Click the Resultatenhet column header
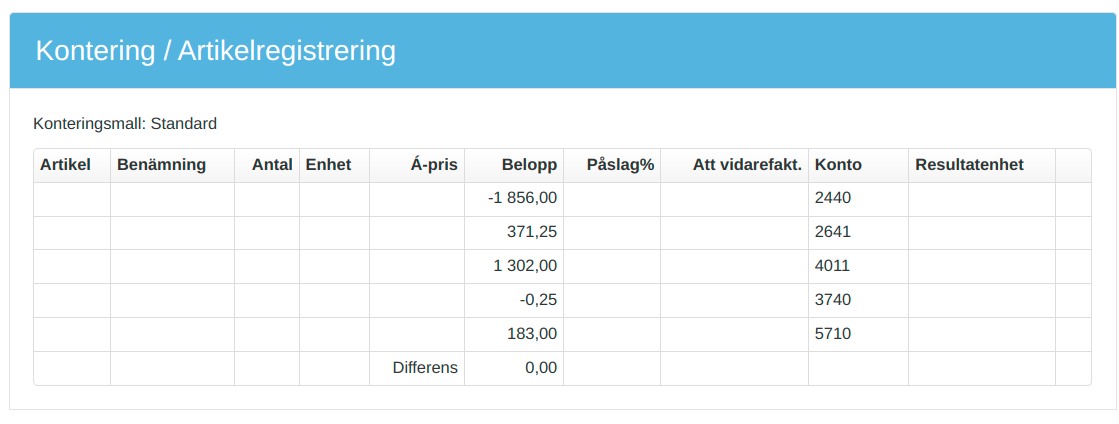This screenshot has width=1119, height=424. point(969,165)
